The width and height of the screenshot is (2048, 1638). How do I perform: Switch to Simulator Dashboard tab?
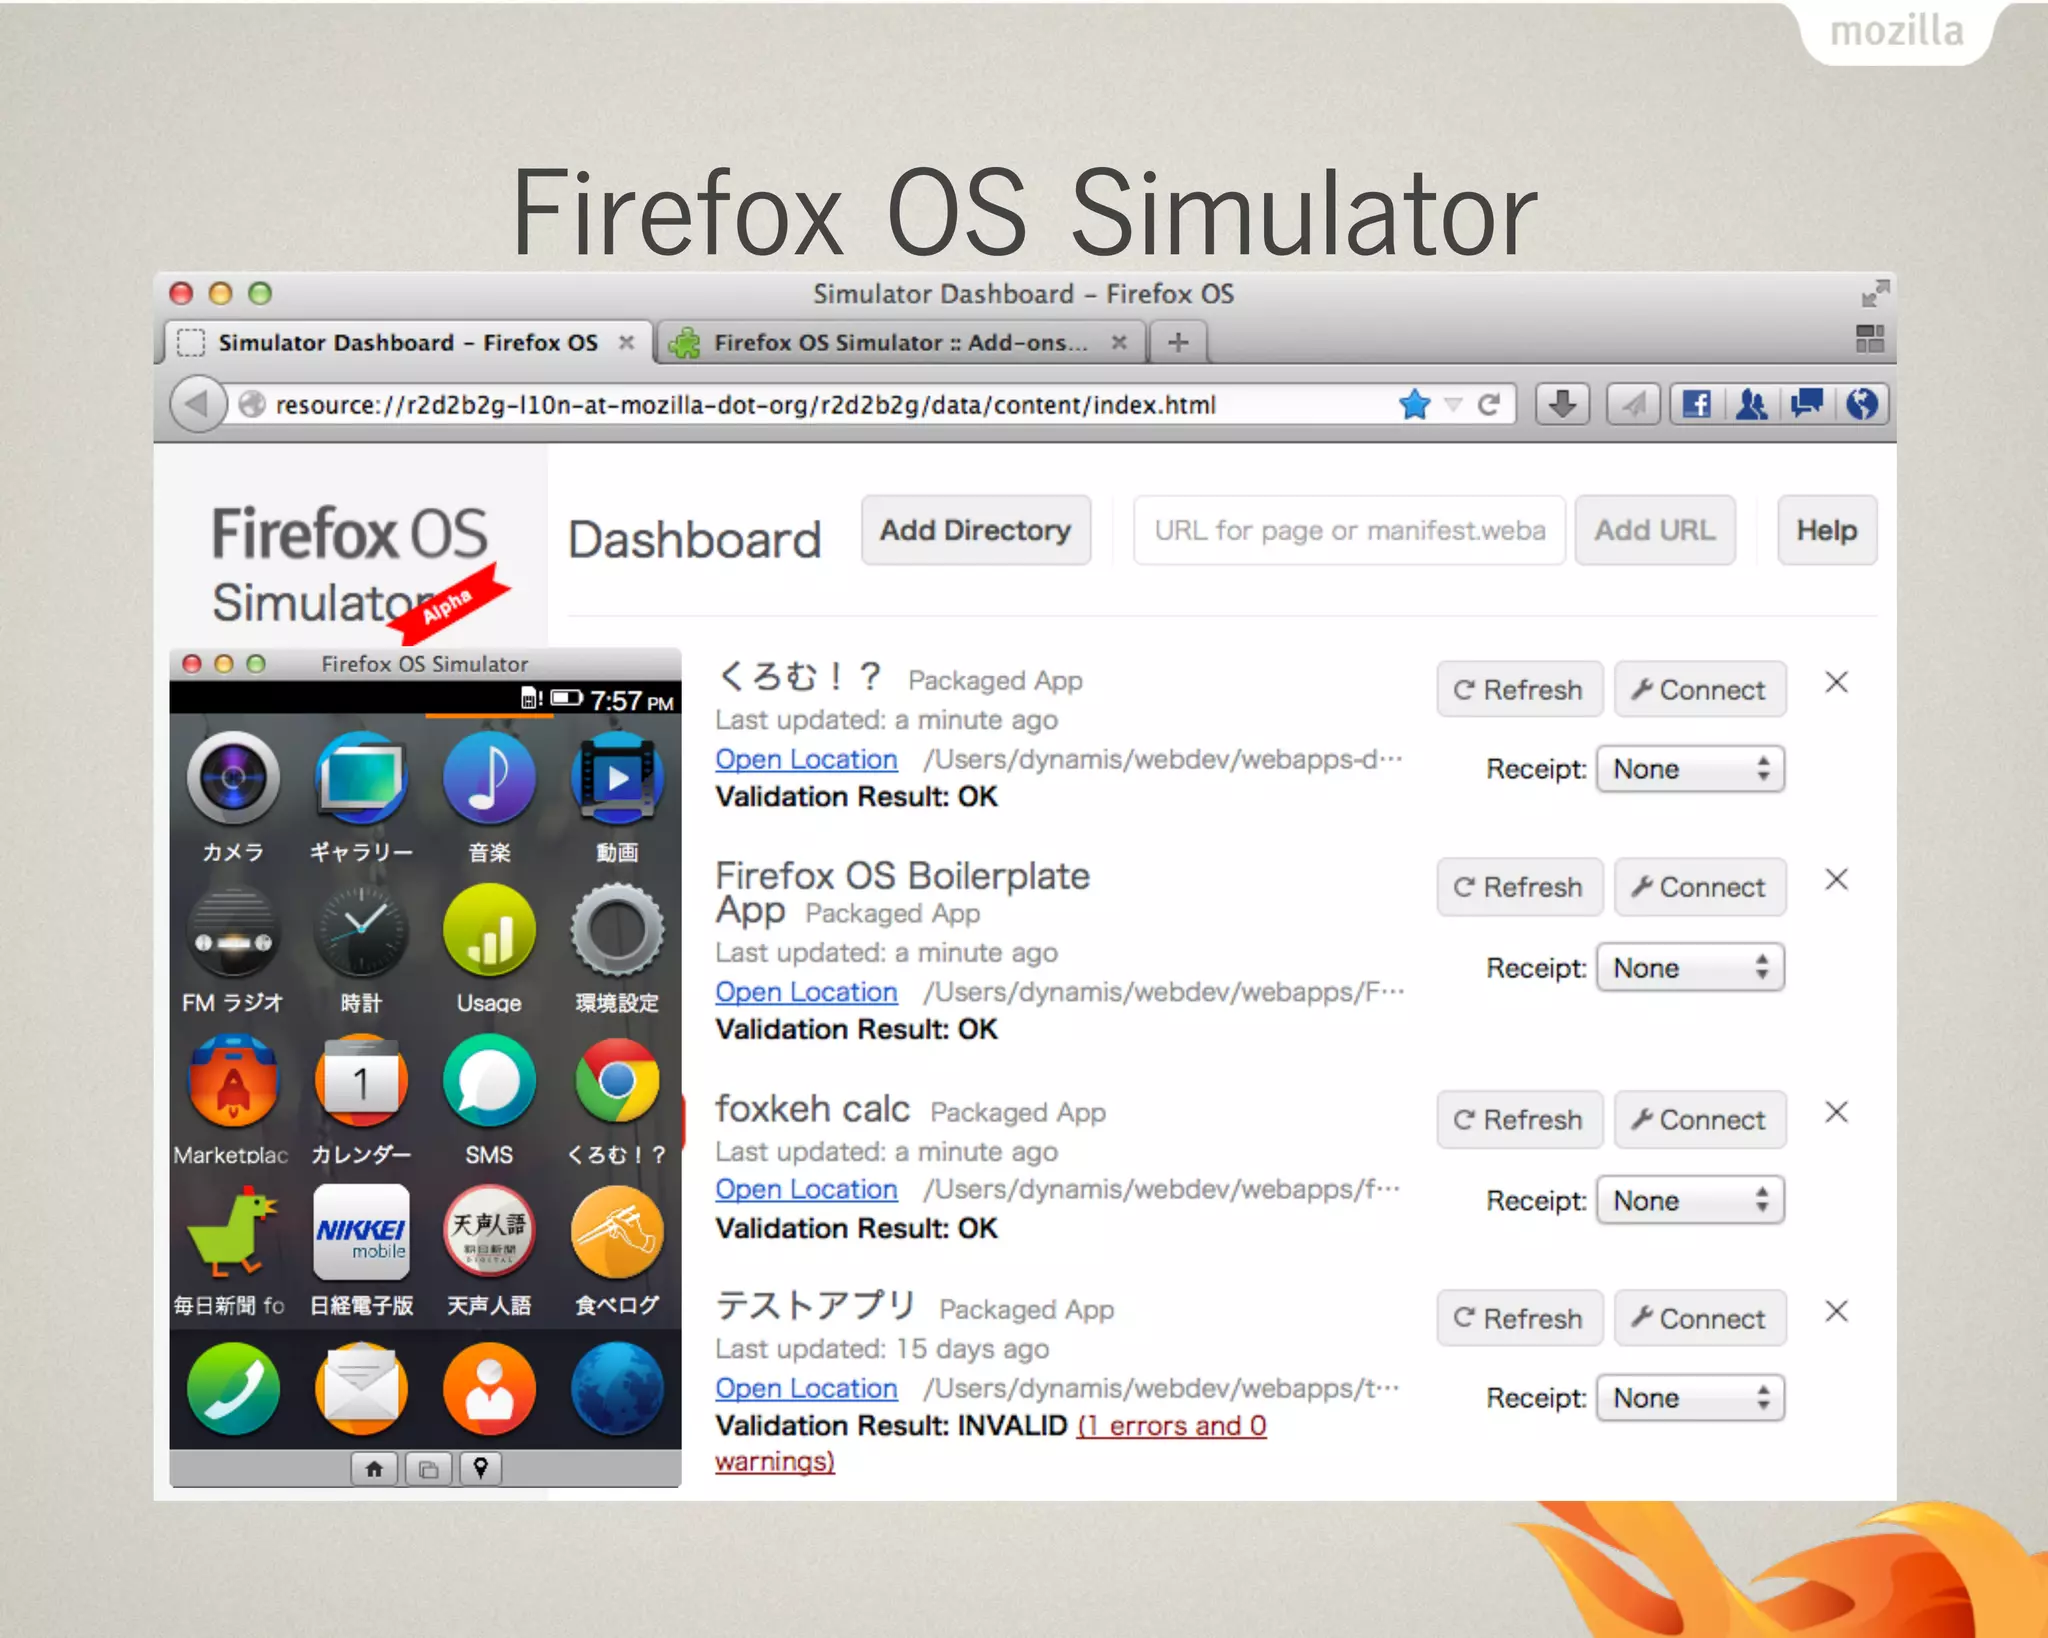tap(408, 342)
